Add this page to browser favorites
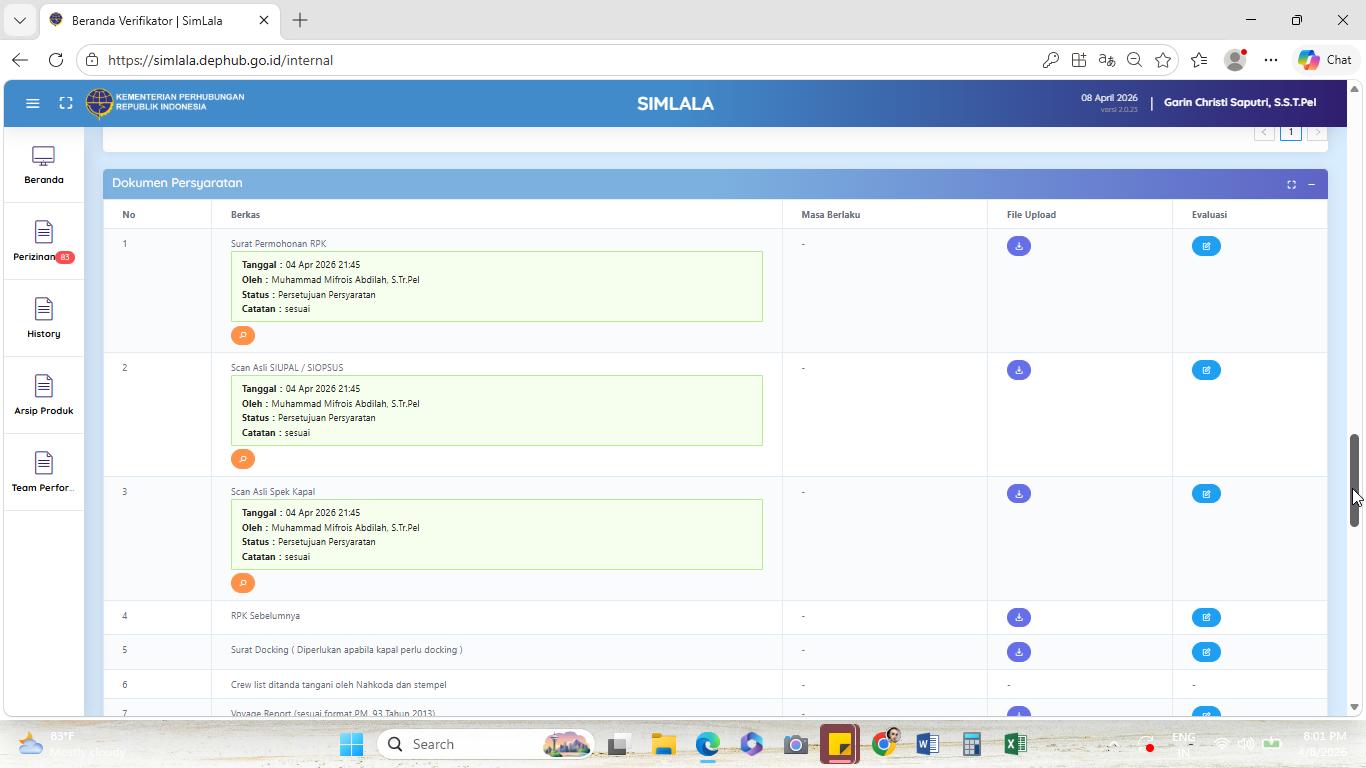Viewport: 1366px width, 768px height. click(x=1162, y=60)
